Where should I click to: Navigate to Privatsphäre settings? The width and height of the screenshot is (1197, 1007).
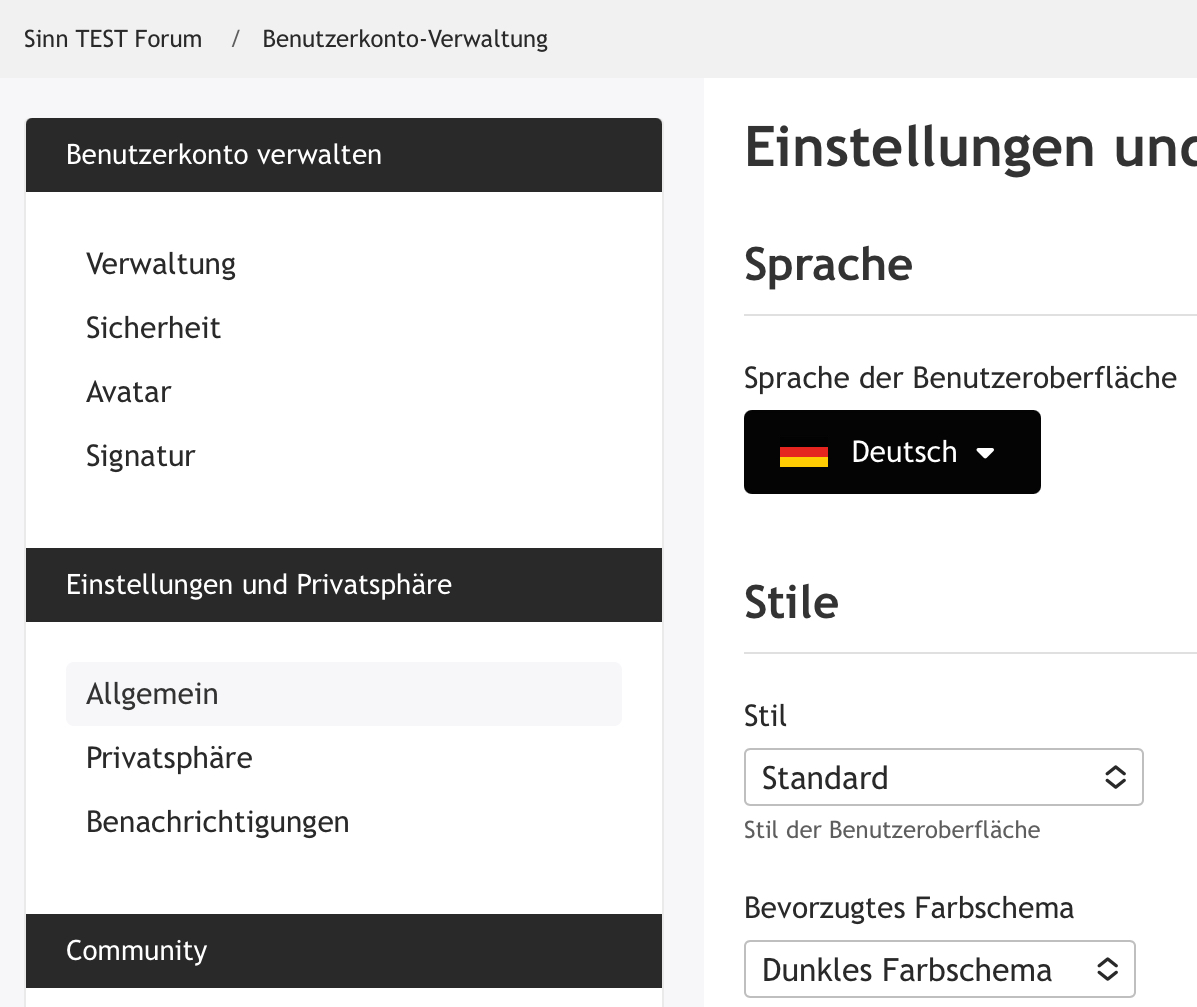click(169, 758)
